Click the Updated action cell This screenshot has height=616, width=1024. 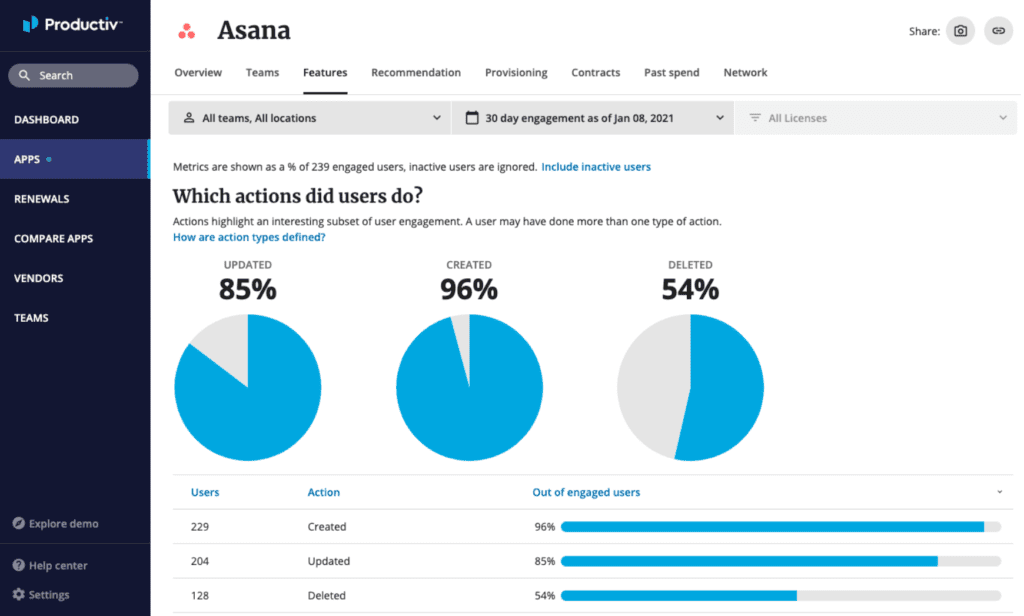(328, 561)
